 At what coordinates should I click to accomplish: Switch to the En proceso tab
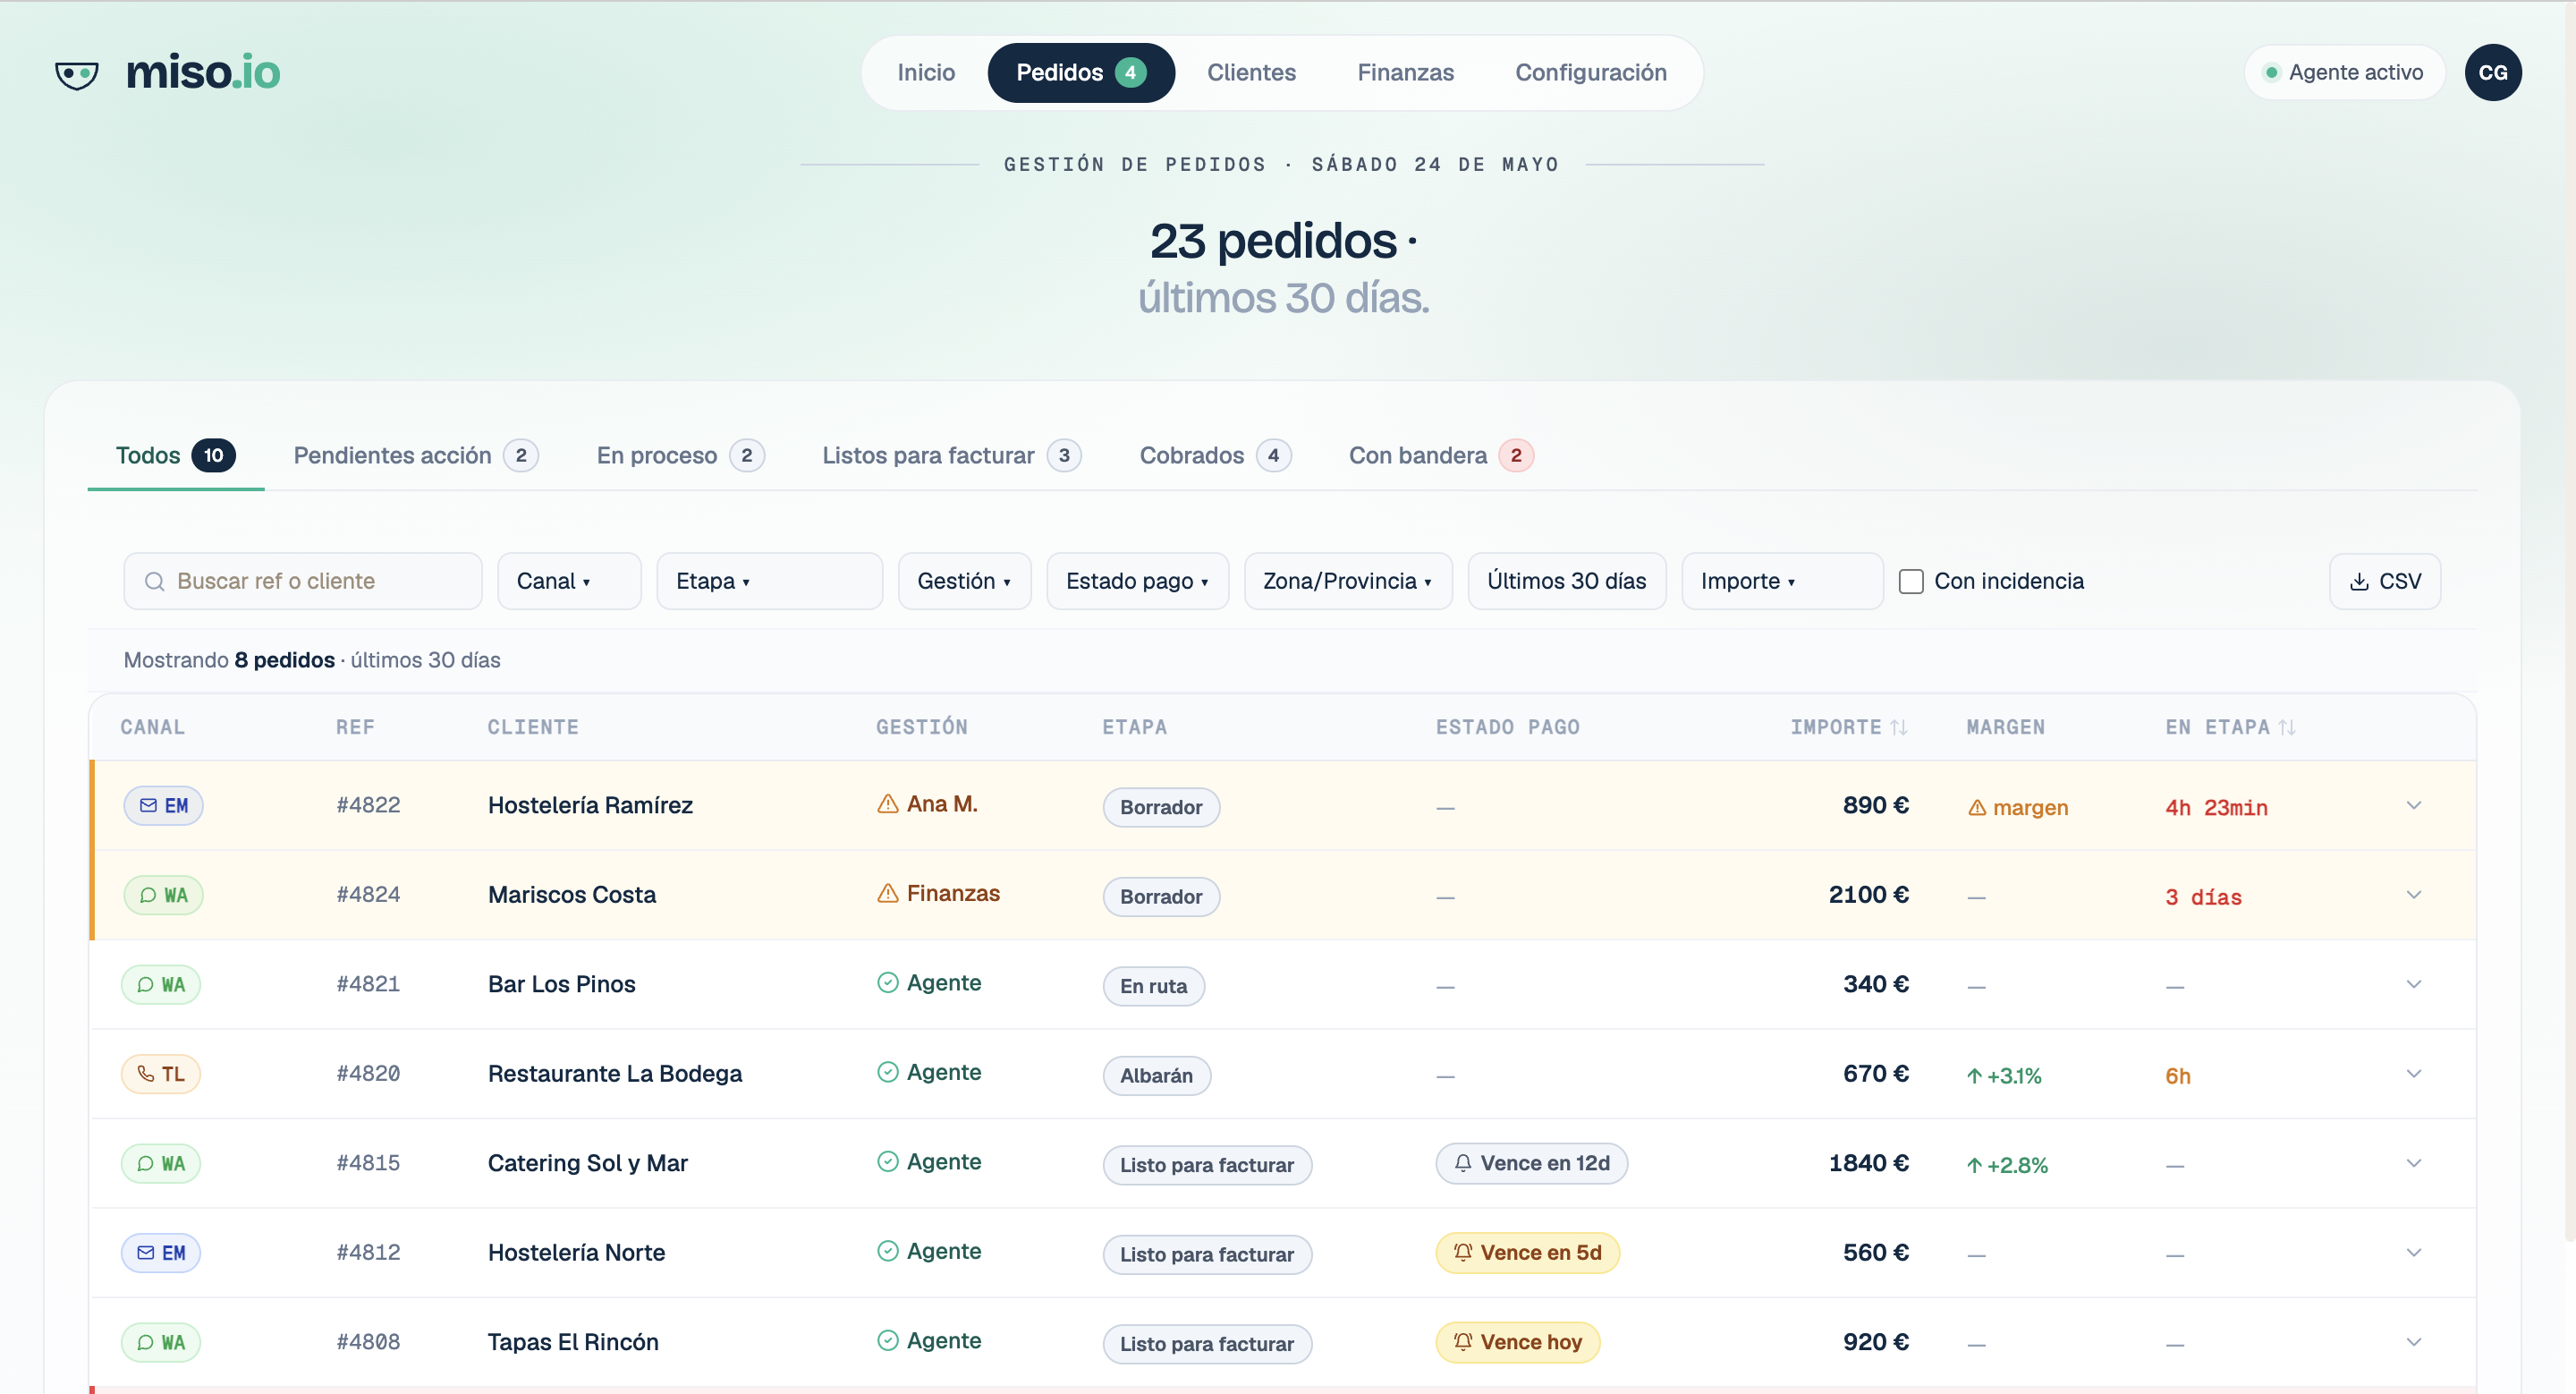[680, 455]
